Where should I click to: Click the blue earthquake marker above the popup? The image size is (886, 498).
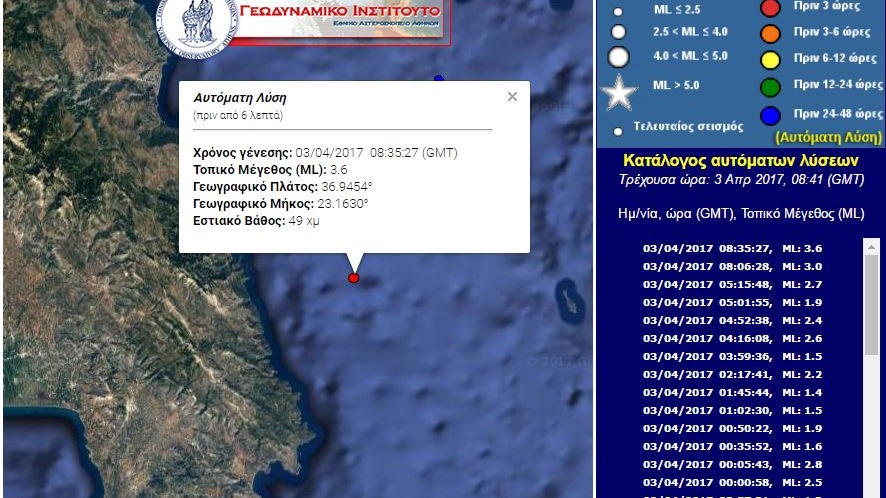(439, 79)
